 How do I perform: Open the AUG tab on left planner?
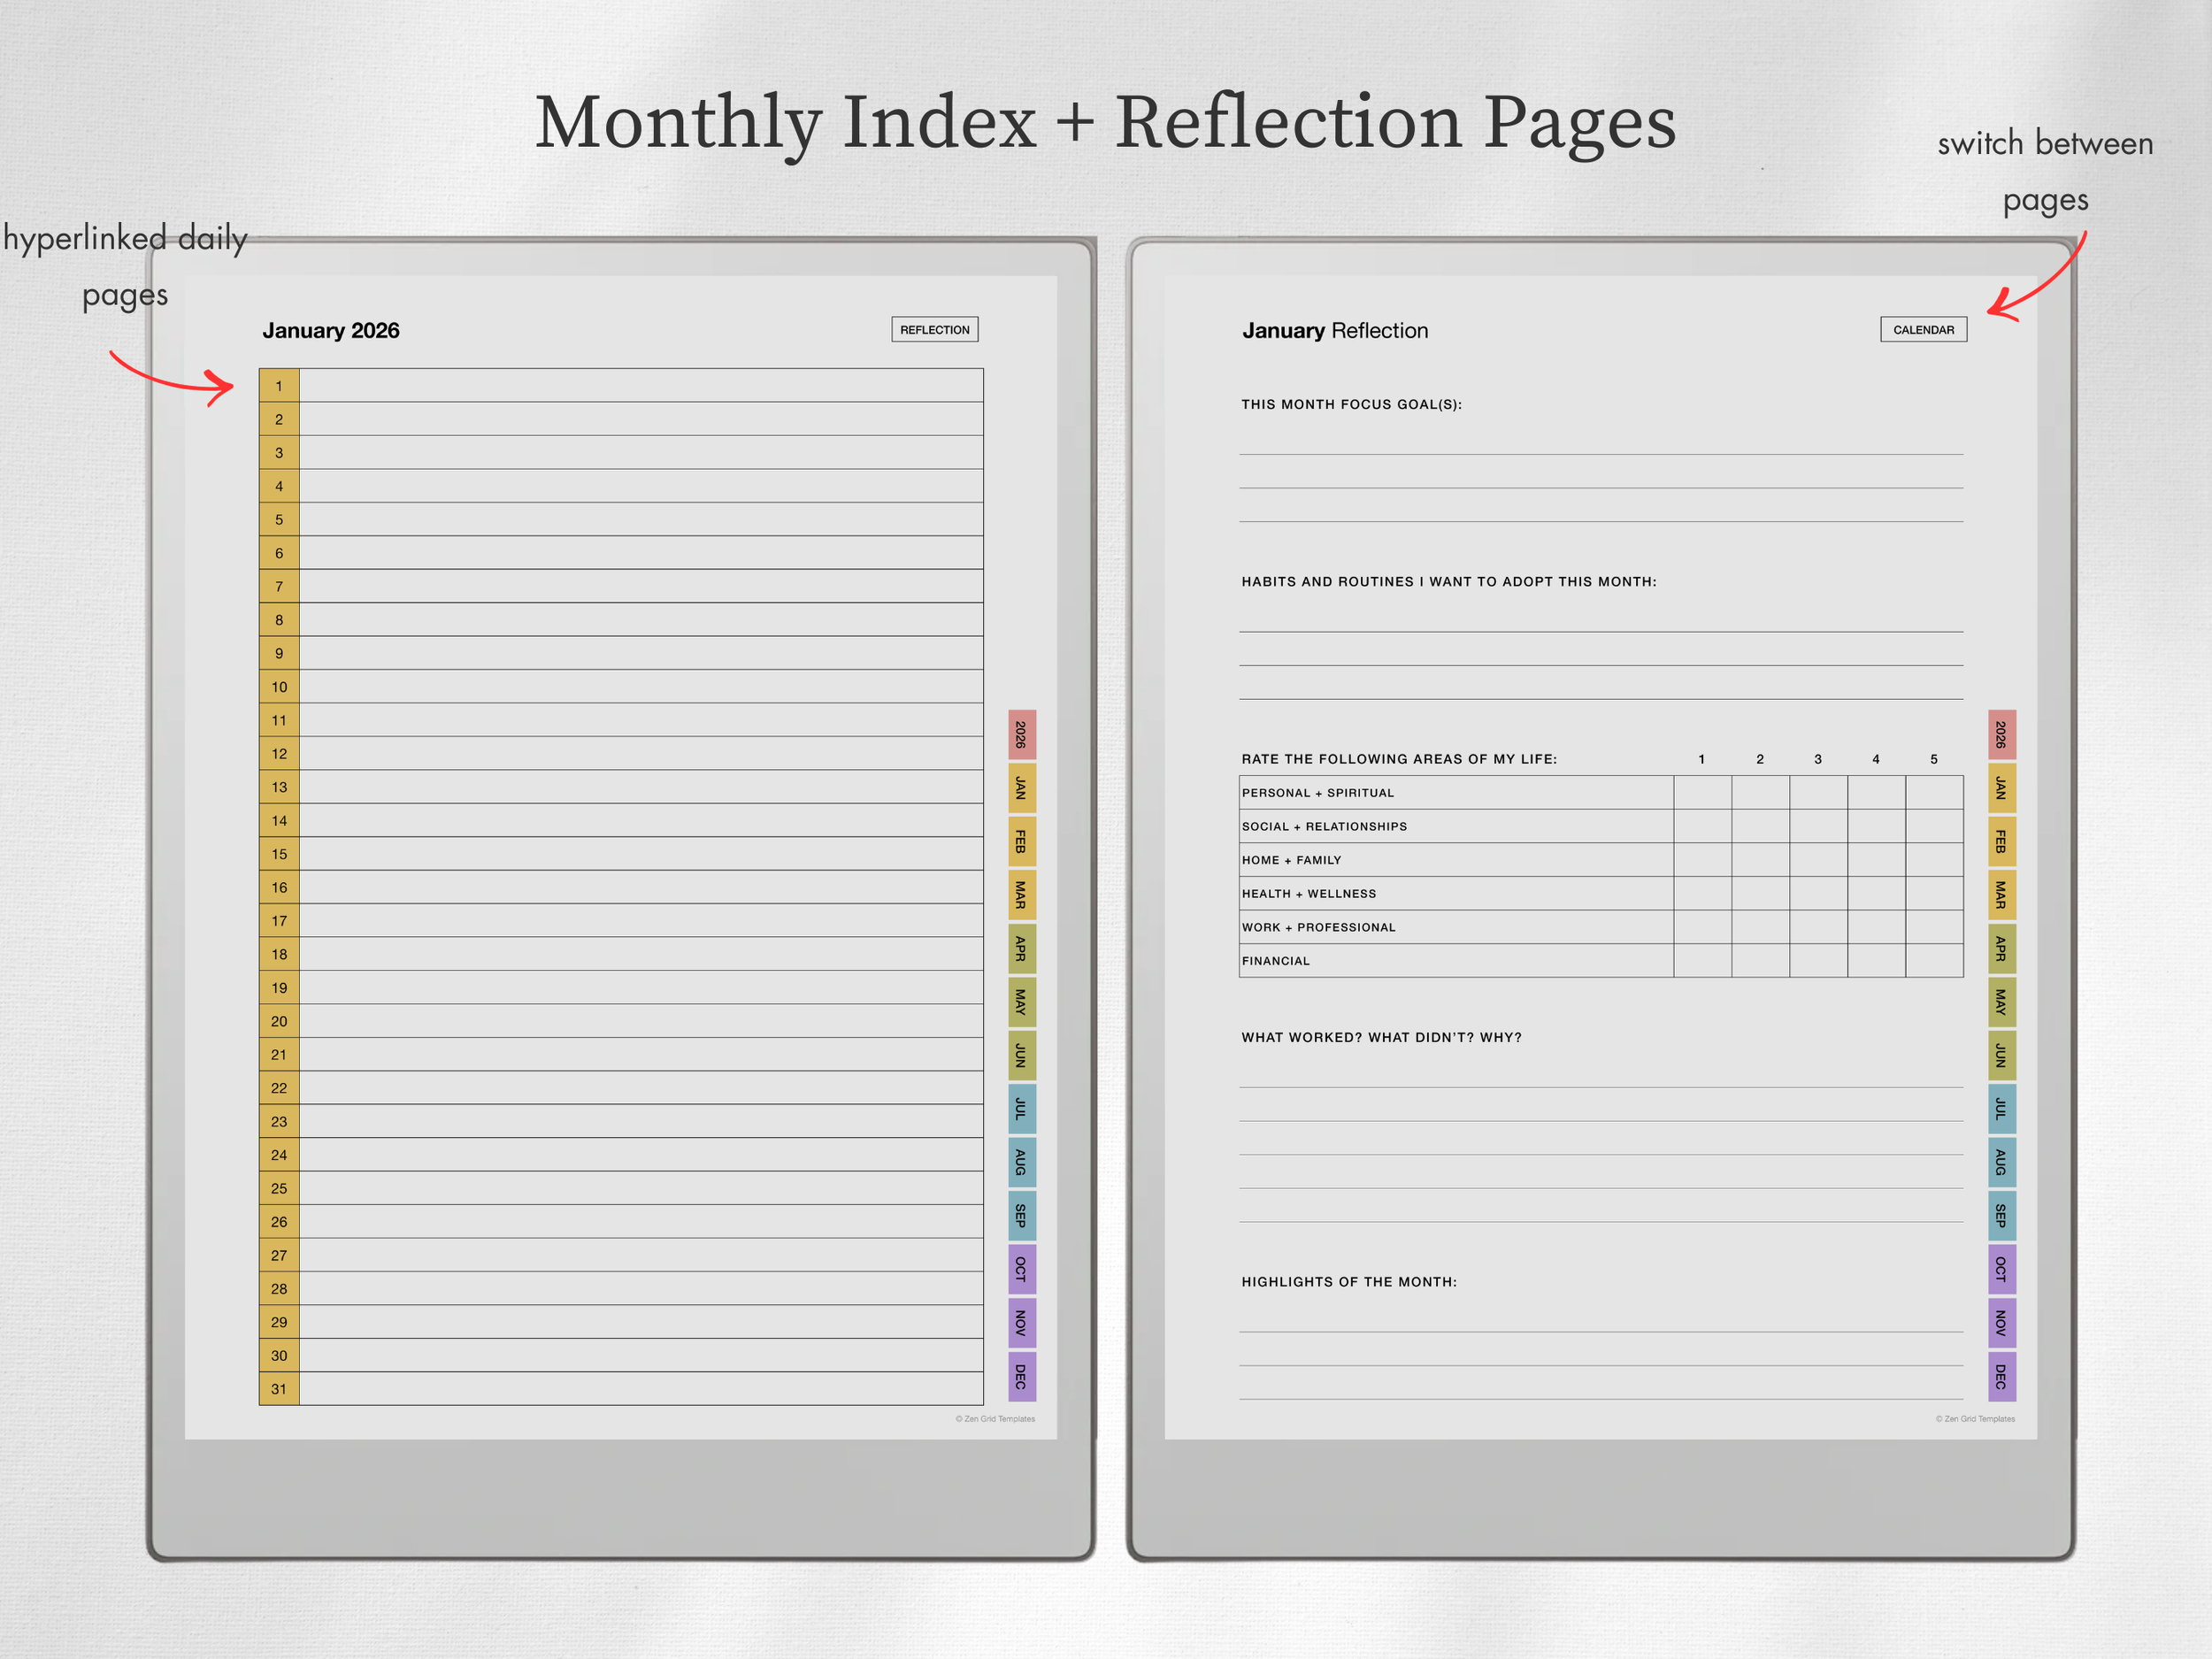pos(1021,1162)
